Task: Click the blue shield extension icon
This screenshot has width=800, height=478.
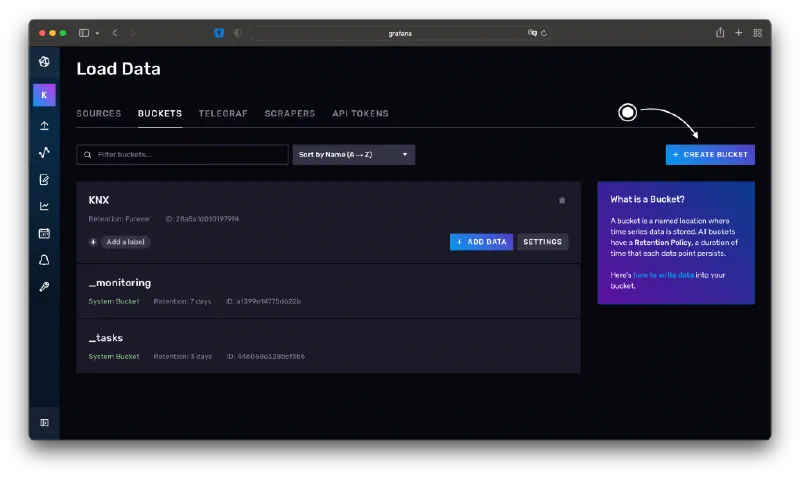Action: click(x=219, y=33)
